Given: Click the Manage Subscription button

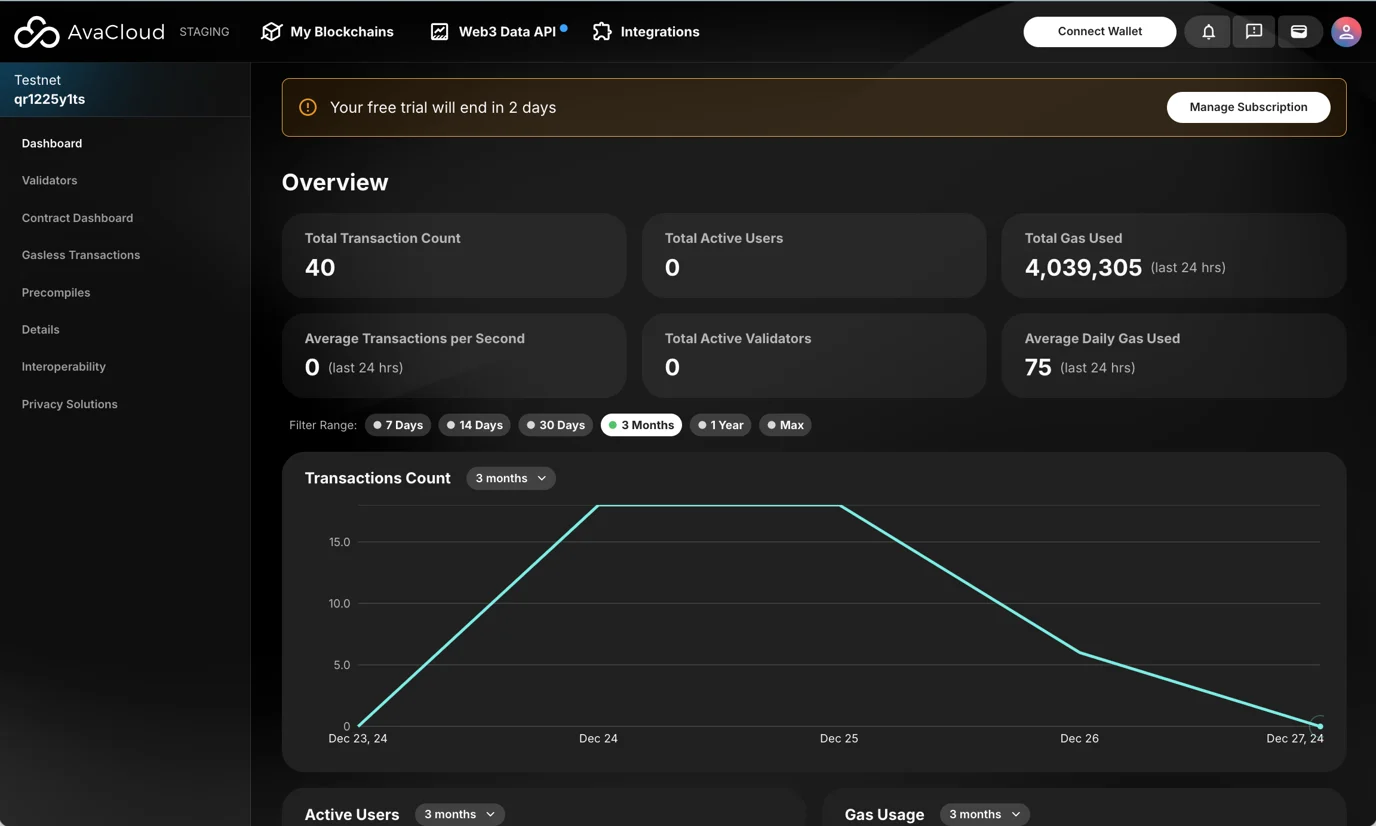Looking at the screenshot, I should point(1248,107).
